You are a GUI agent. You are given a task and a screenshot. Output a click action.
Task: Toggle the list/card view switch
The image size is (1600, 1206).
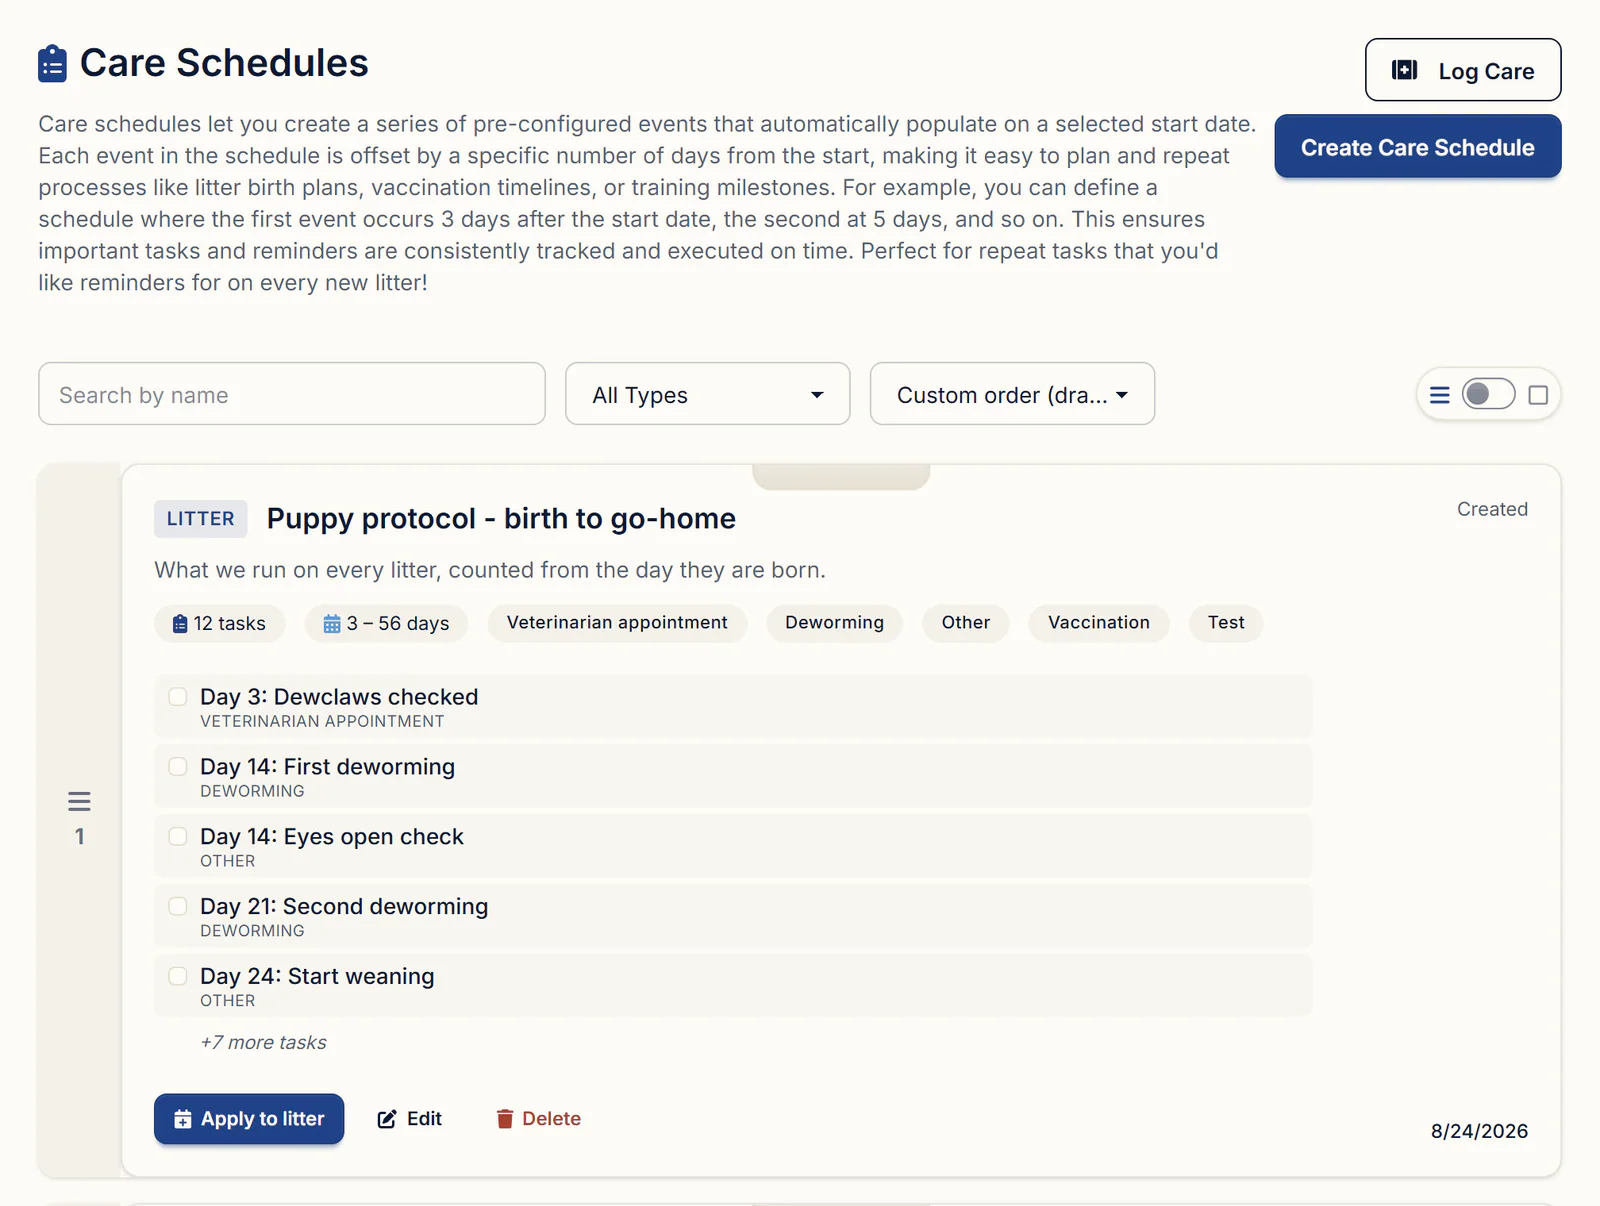coord(1488,394)
